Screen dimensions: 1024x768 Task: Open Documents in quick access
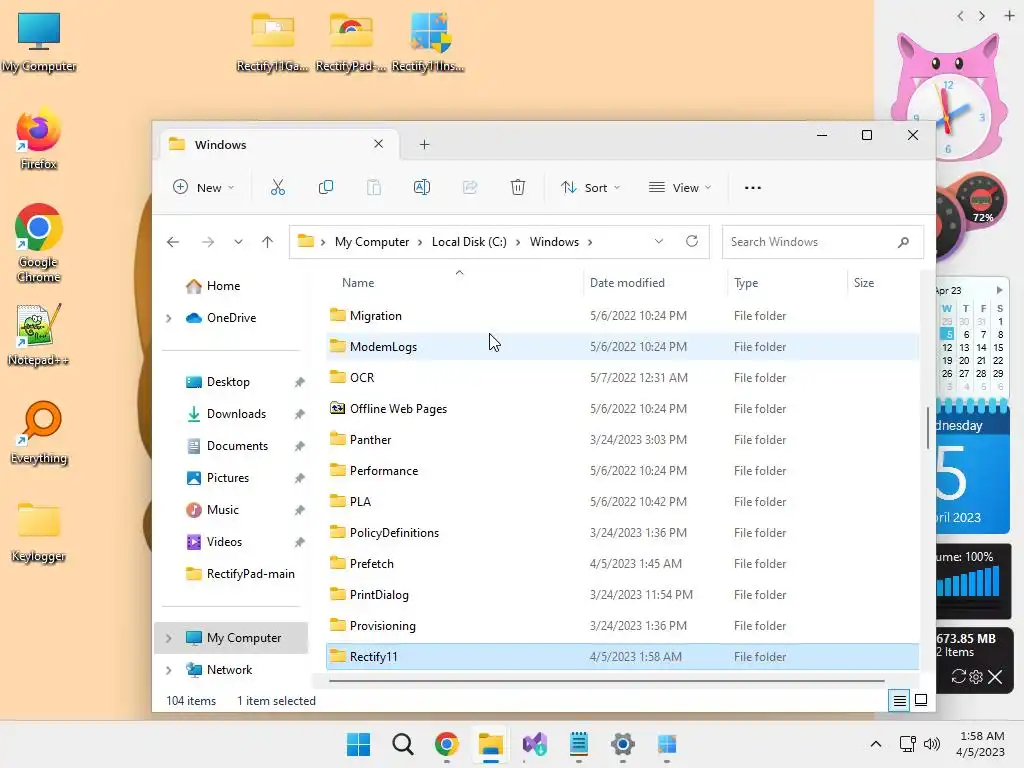(x=237, y=446)
